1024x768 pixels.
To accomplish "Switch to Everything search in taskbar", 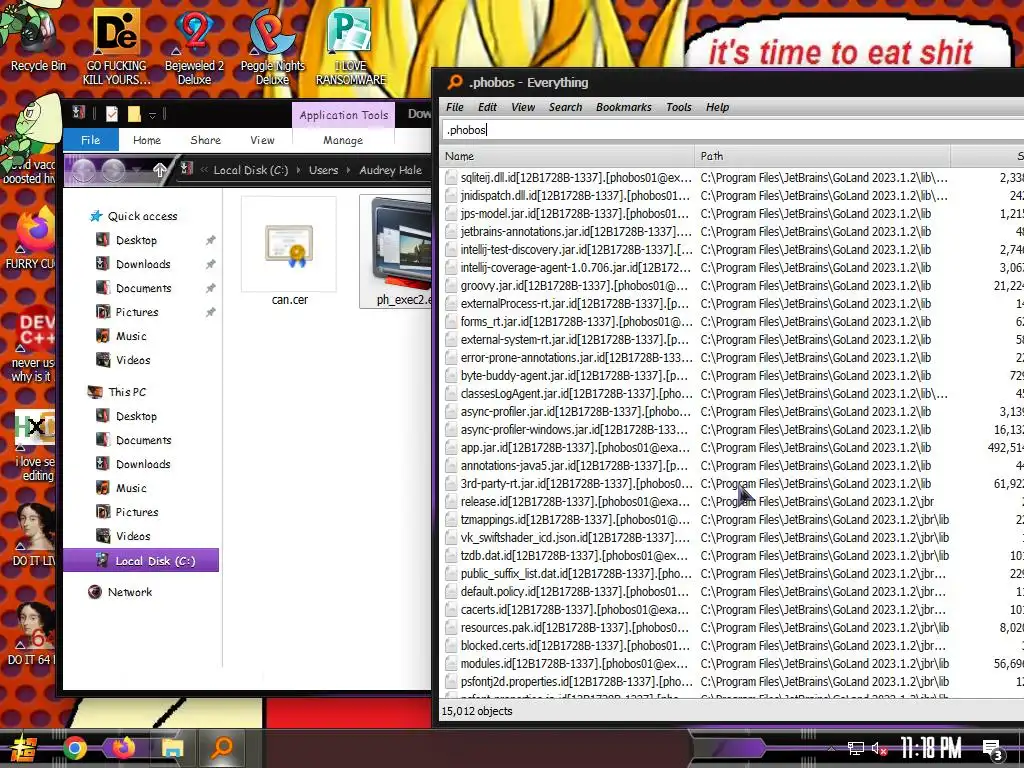I will (222, 747).
